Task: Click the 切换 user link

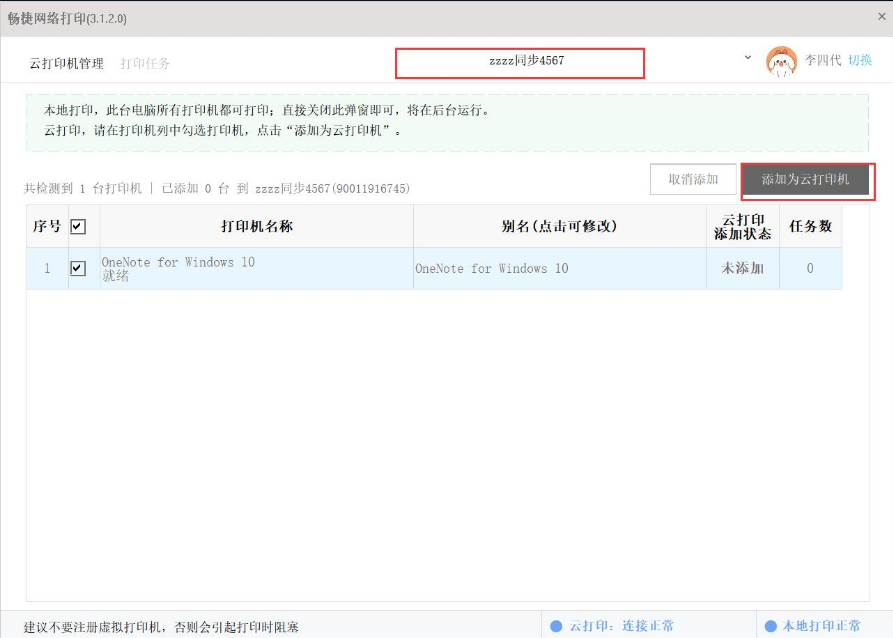Action: (x=860, y=60)
